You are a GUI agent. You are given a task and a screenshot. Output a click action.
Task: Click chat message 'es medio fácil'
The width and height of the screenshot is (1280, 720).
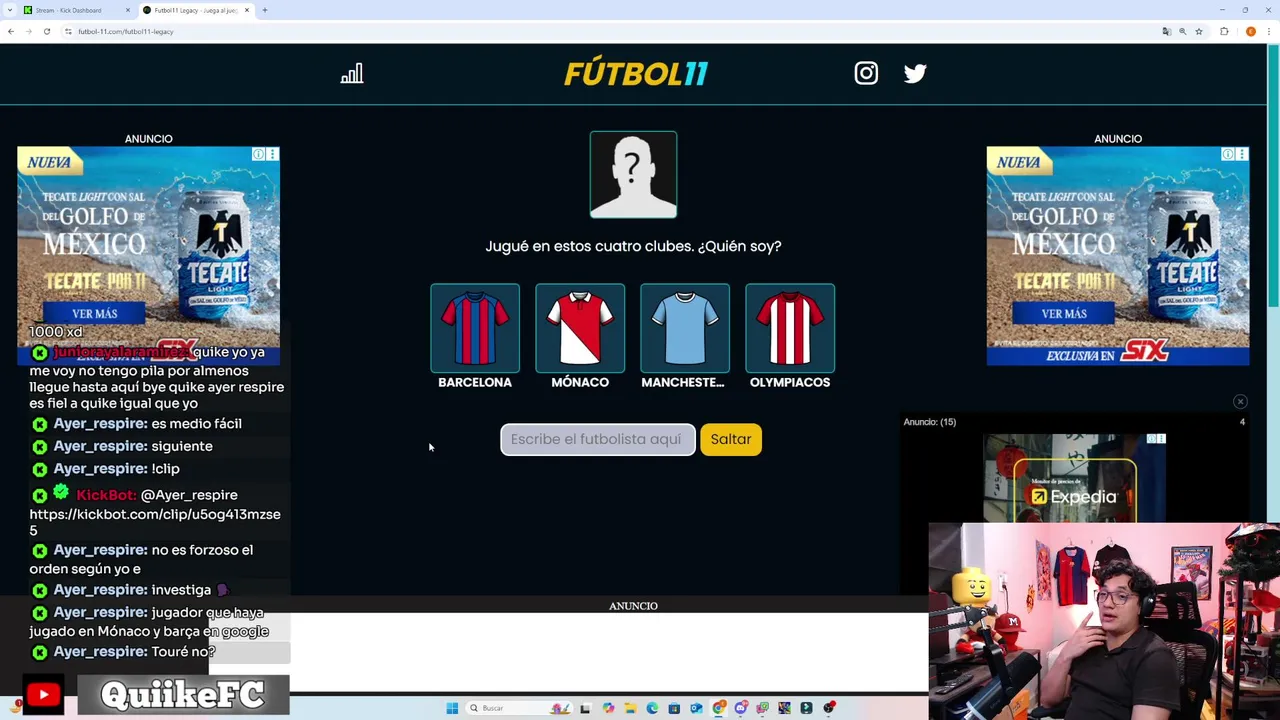pos(196,423)
